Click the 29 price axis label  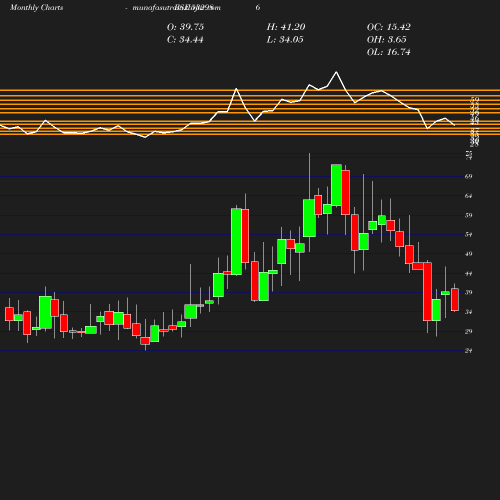coord(468,331)
